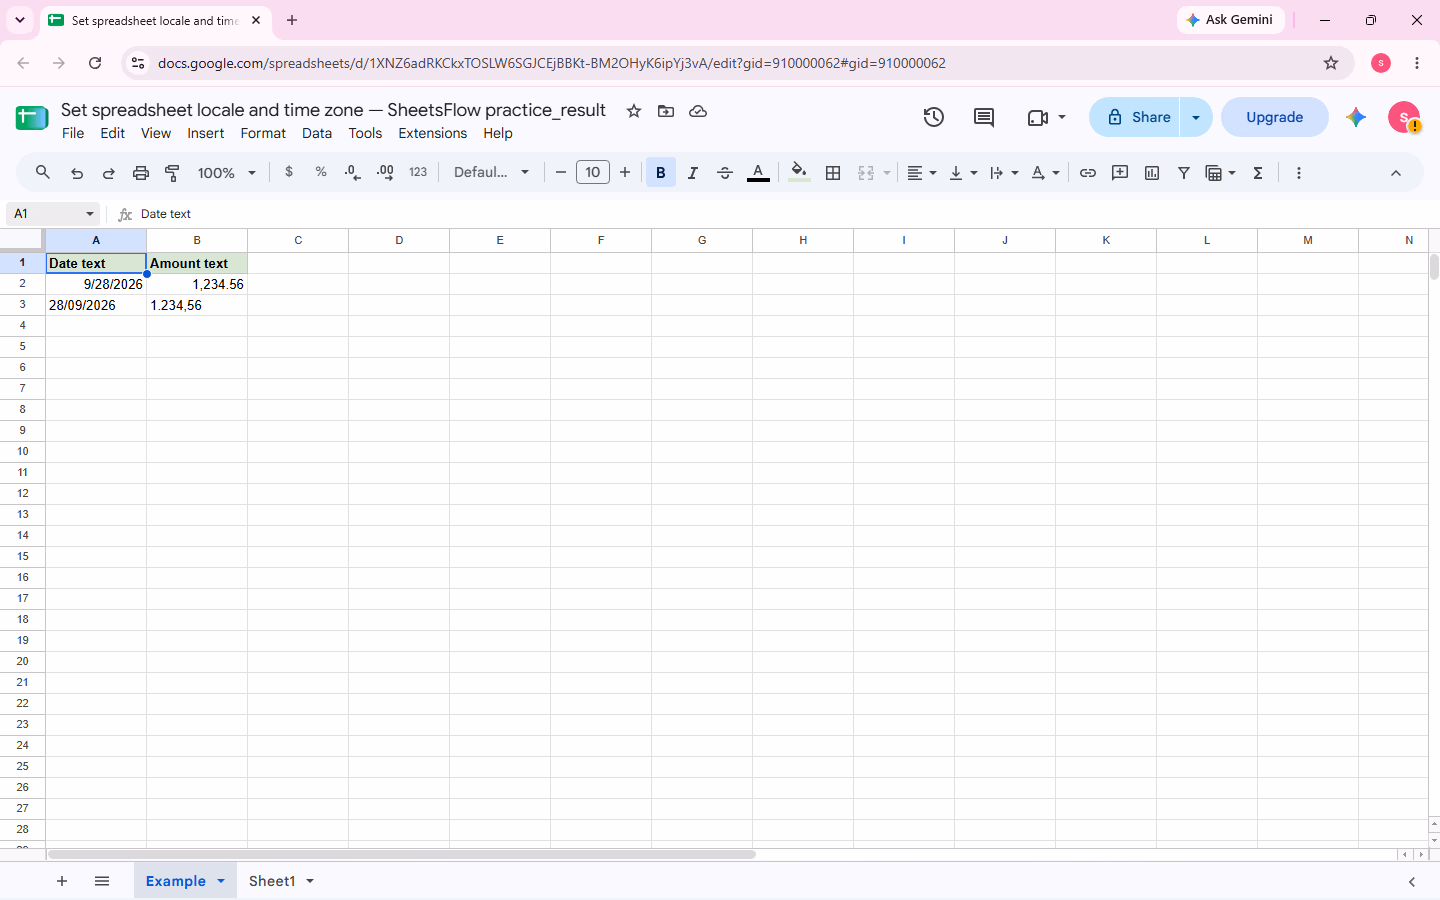Toggle bold formatting

(661, 173)
